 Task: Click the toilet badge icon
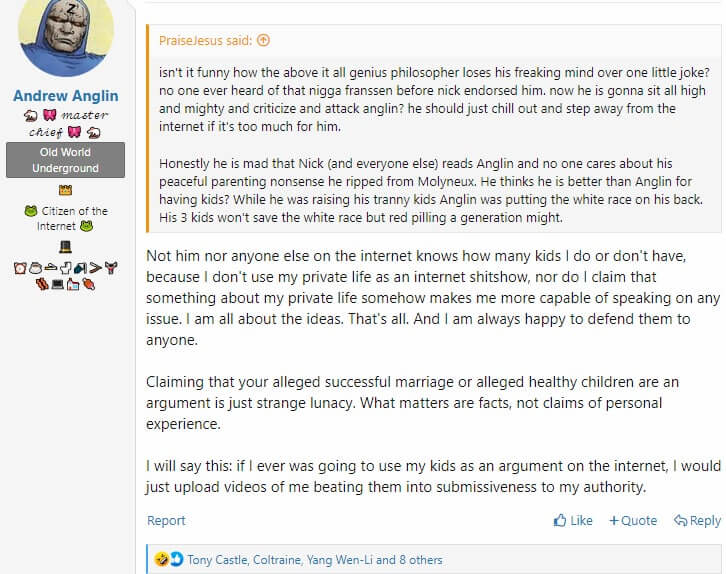tap(65, 268)
